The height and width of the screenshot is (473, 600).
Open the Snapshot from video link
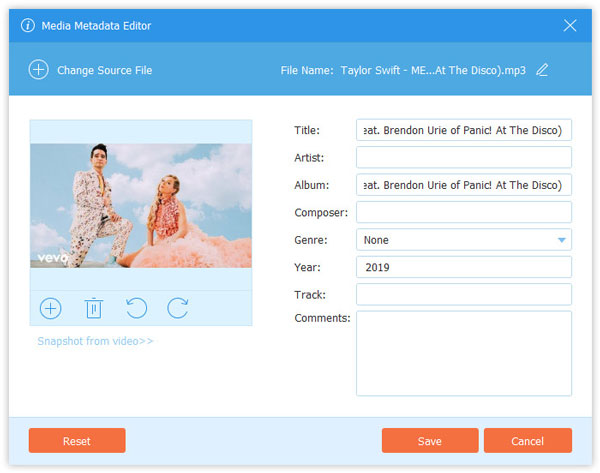95,341
